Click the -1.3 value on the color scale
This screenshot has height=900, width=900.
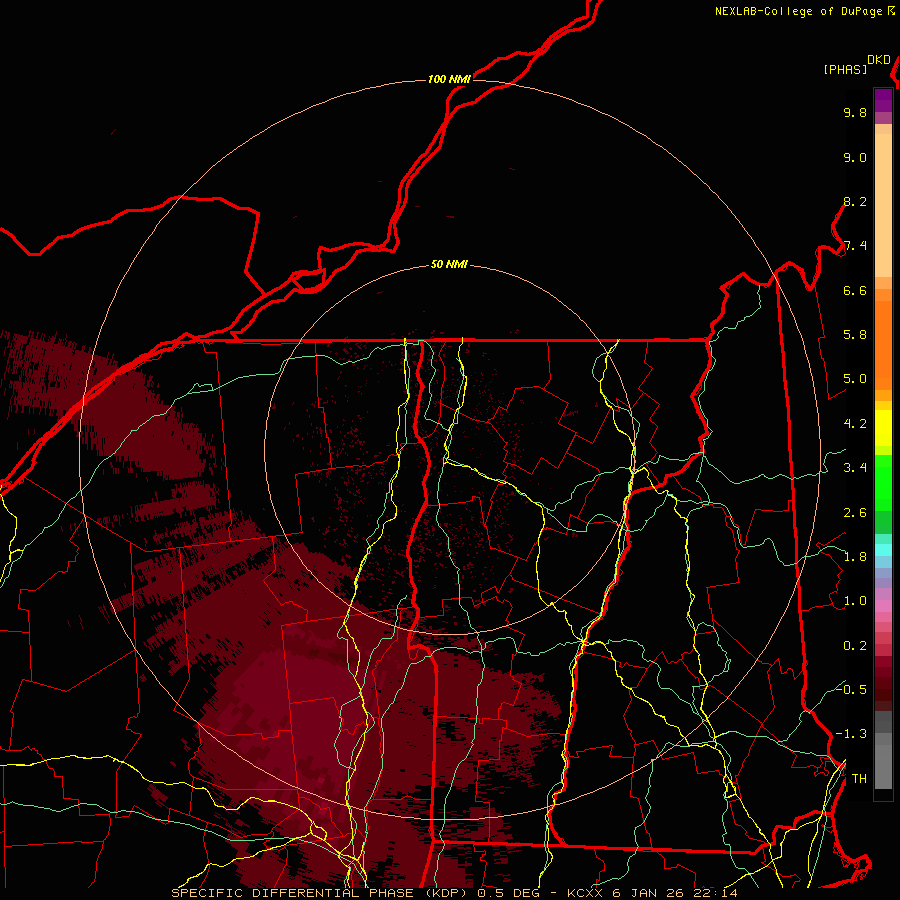[x=851, y=734]
